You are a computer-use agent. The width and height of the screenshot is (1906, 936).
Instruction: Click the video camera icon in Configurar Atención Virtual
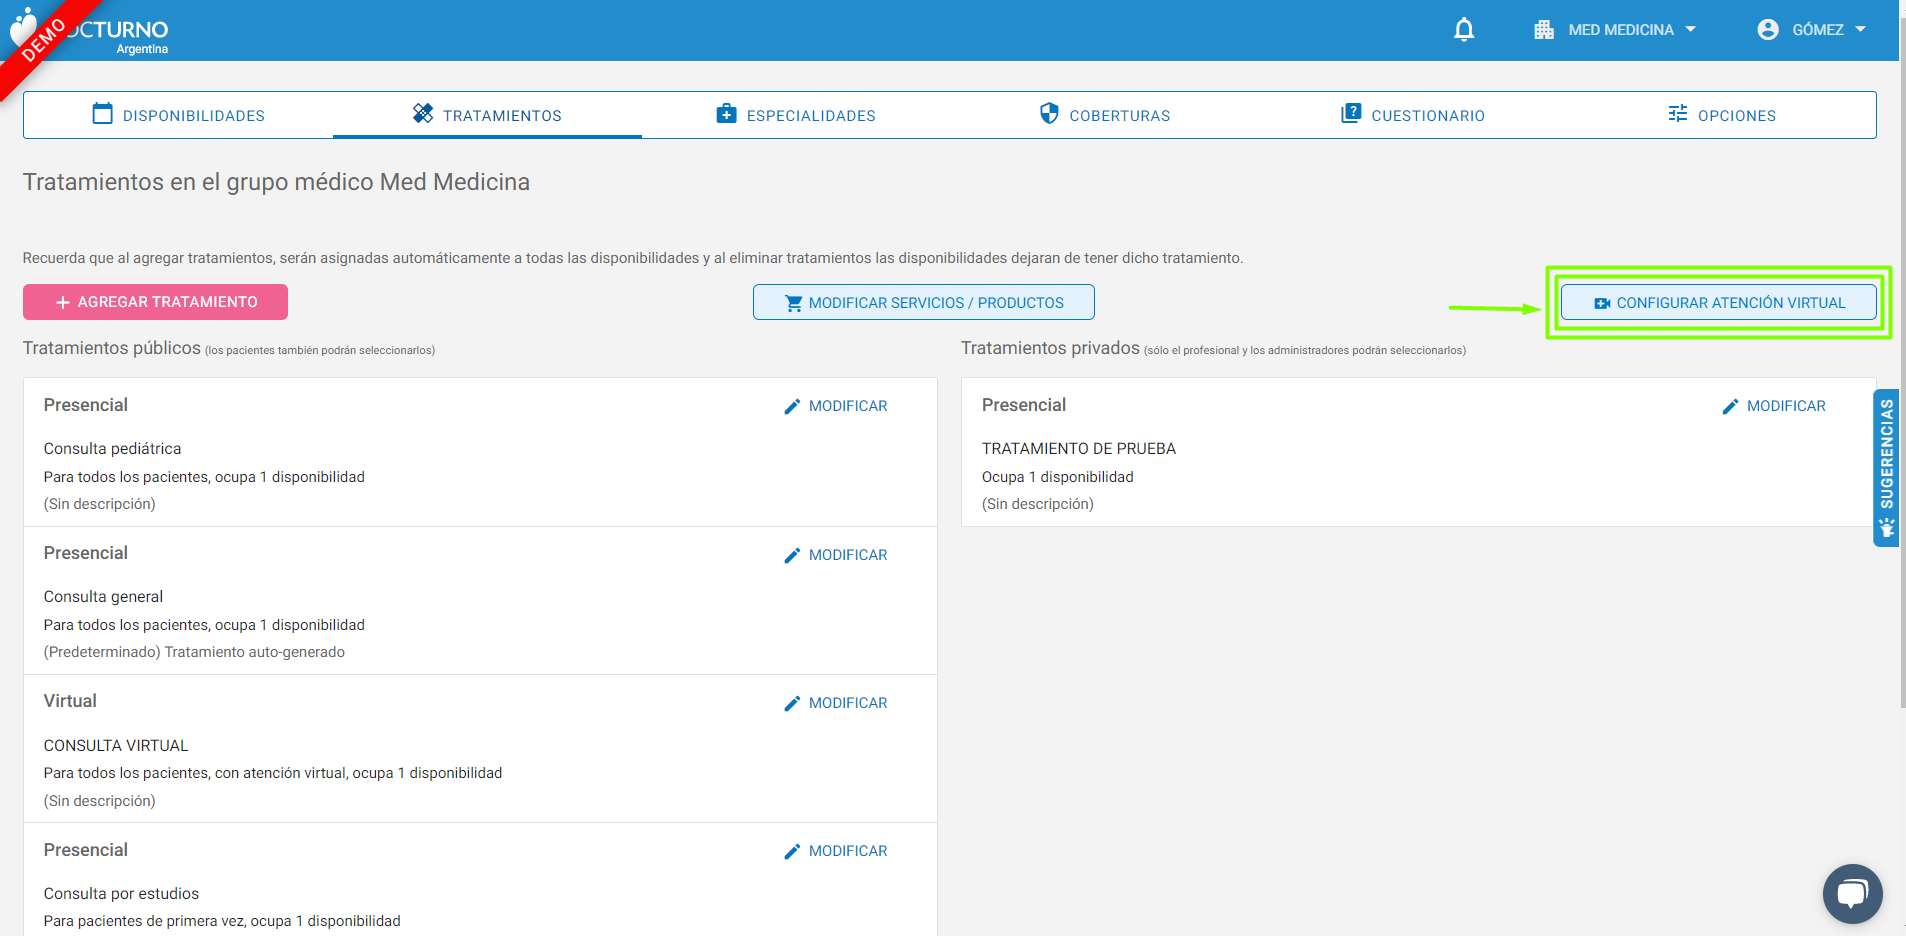pyautogui.click(x=1602, y=303)
